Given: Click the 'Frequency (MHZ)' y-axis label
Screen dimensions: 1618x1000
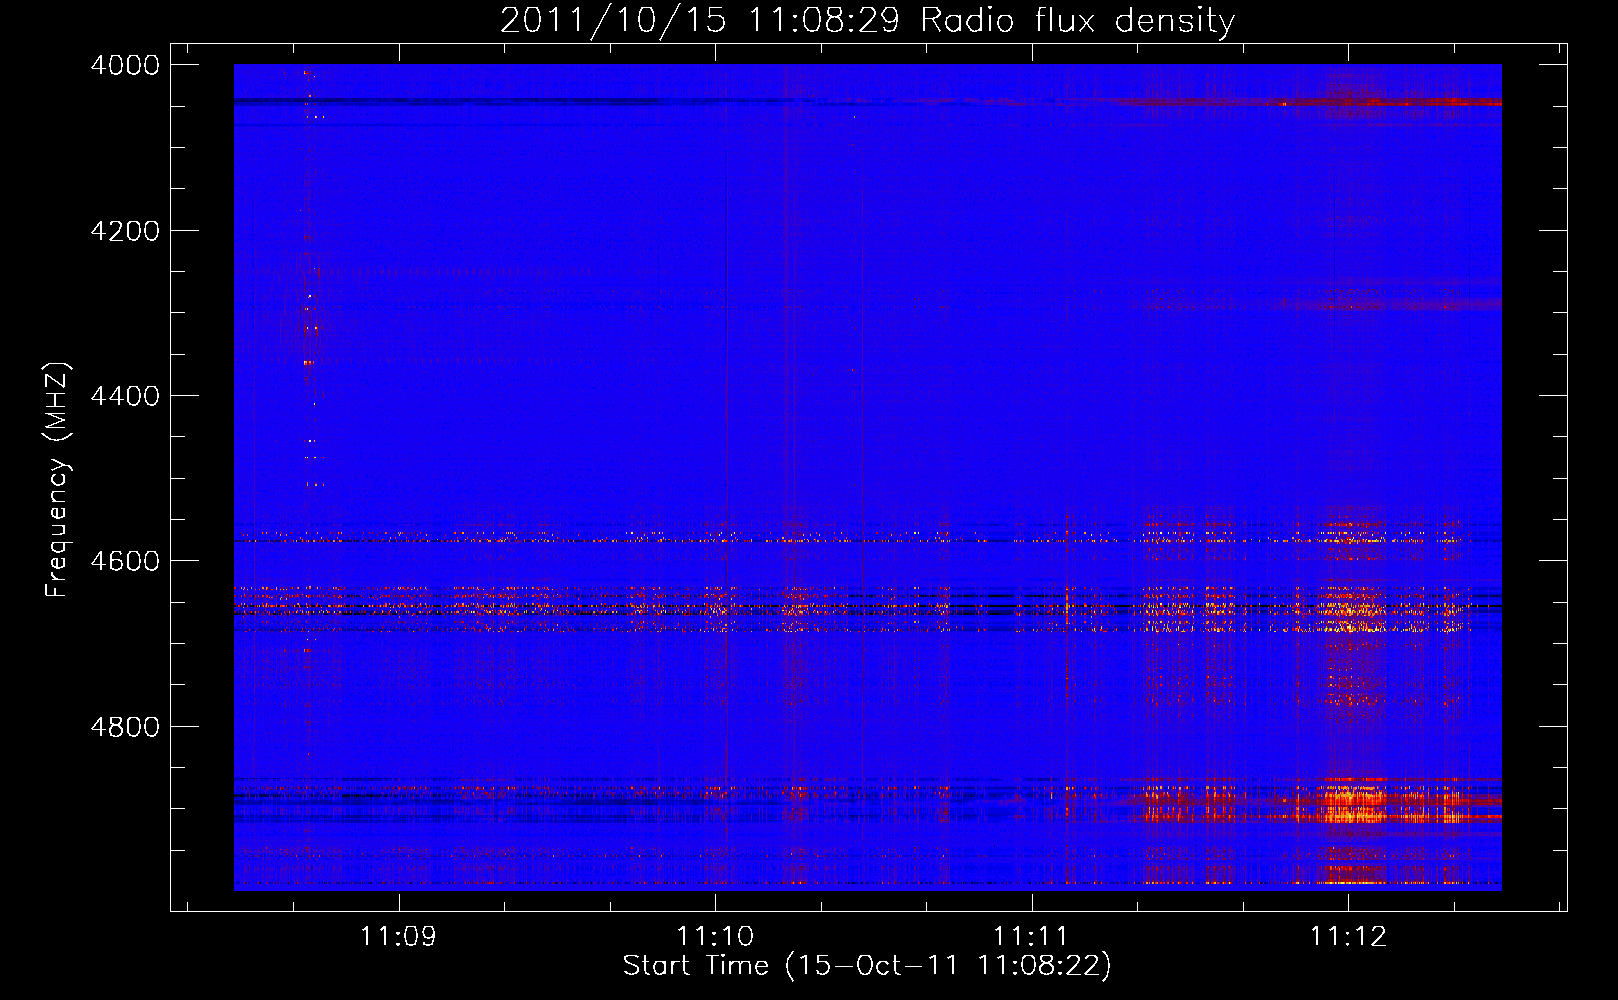Looking at the screenshot, I should tap(57, 480).
